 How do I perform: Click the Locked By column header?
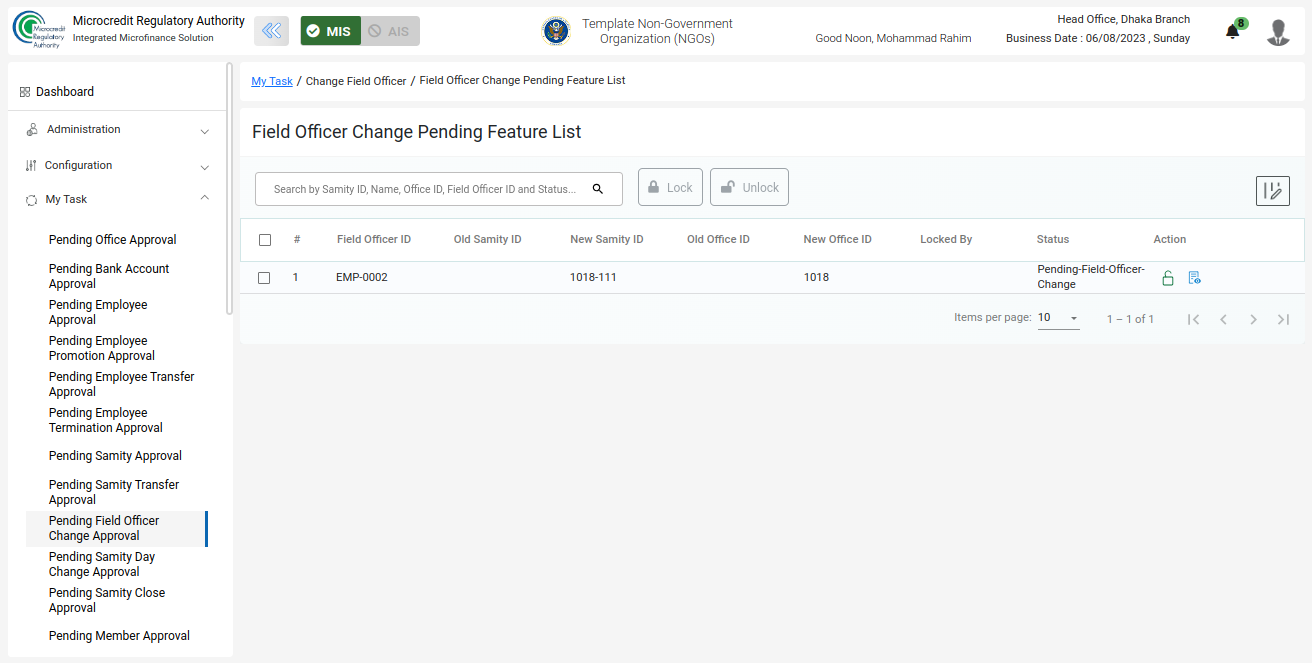(x=946, y=240)
